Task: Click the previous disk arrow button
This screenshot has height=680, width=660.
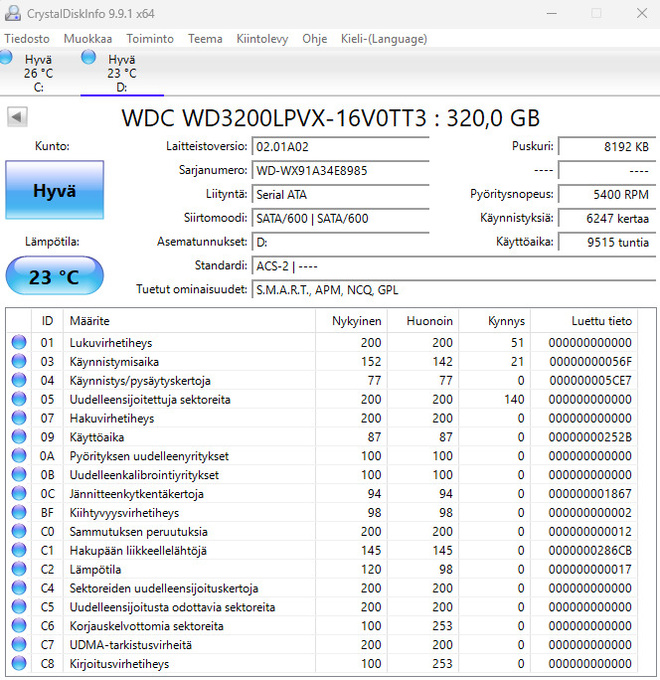Action: click(17, 117)
